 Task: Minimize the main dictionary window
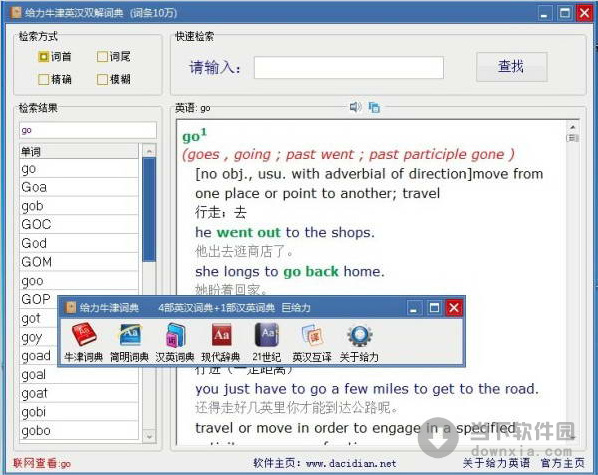pos(545,13)
